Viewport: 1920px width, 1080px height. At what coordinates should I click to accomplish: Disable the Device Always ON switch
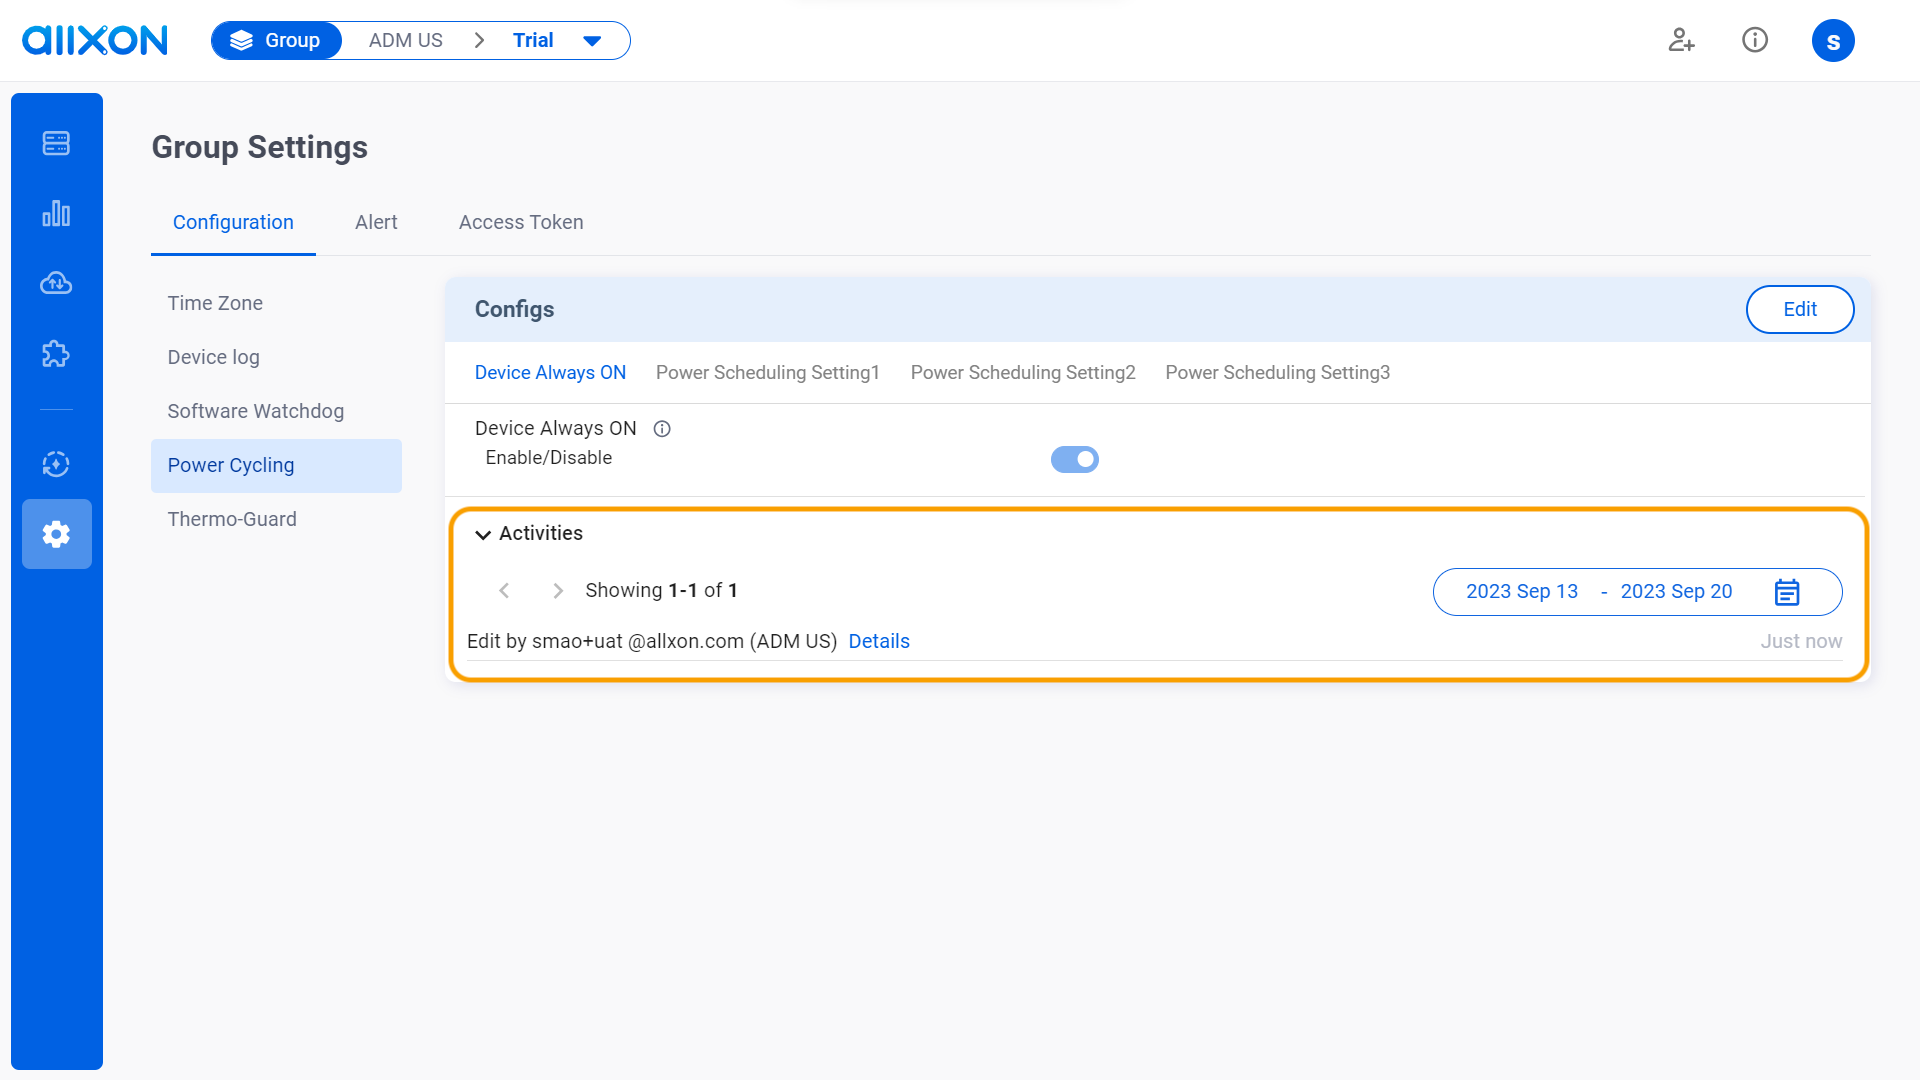pyautogui.click(x=1074, y=459)
